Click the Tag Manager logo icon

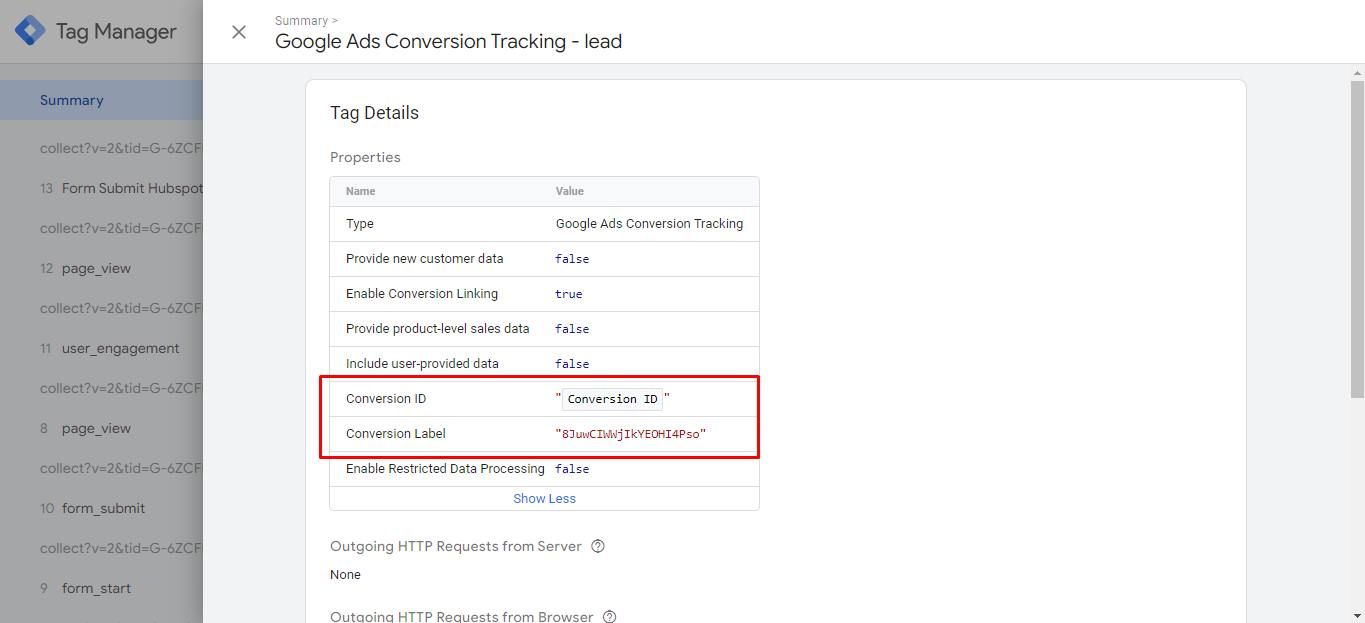click(x=30, y=31)
